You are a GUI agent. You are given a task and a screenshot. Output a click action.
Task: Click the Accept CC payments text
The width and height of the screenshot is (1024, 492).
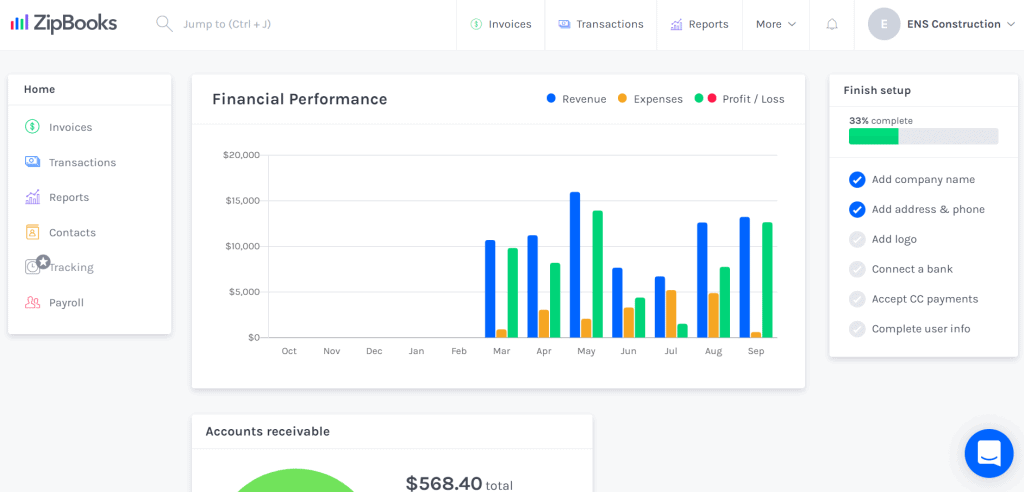[x=925, y=299]
